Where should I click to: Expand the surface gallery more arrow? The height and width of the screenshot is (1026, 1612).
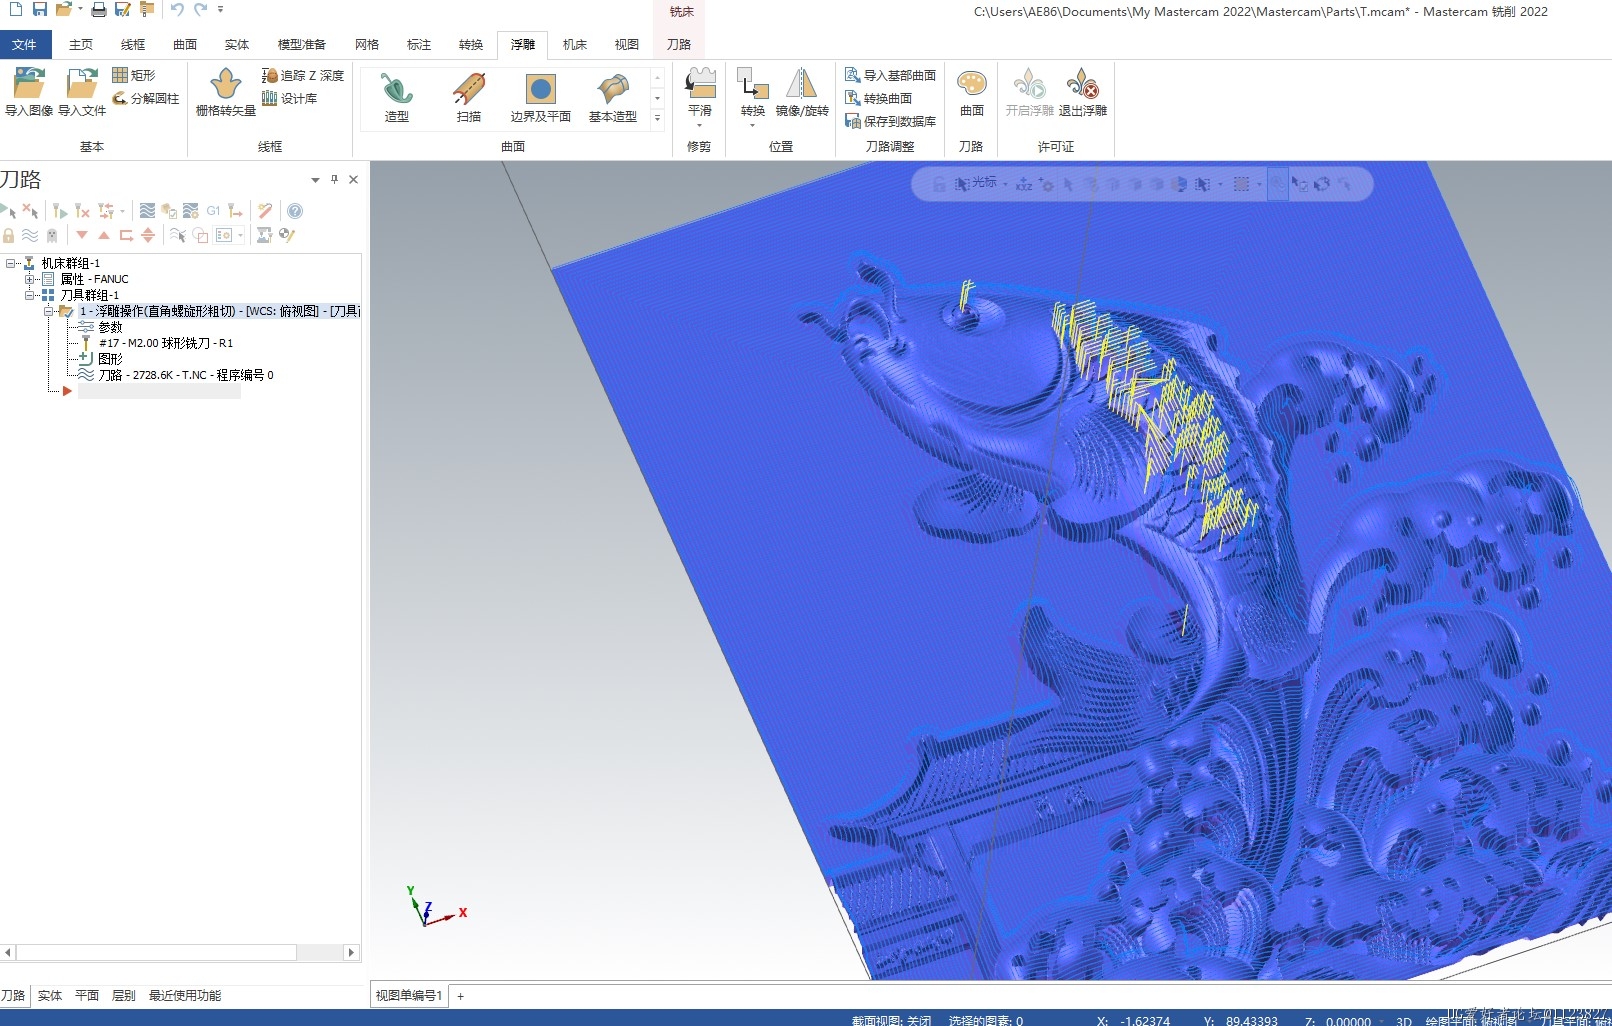pyautogui.click(x=657, y=118)
